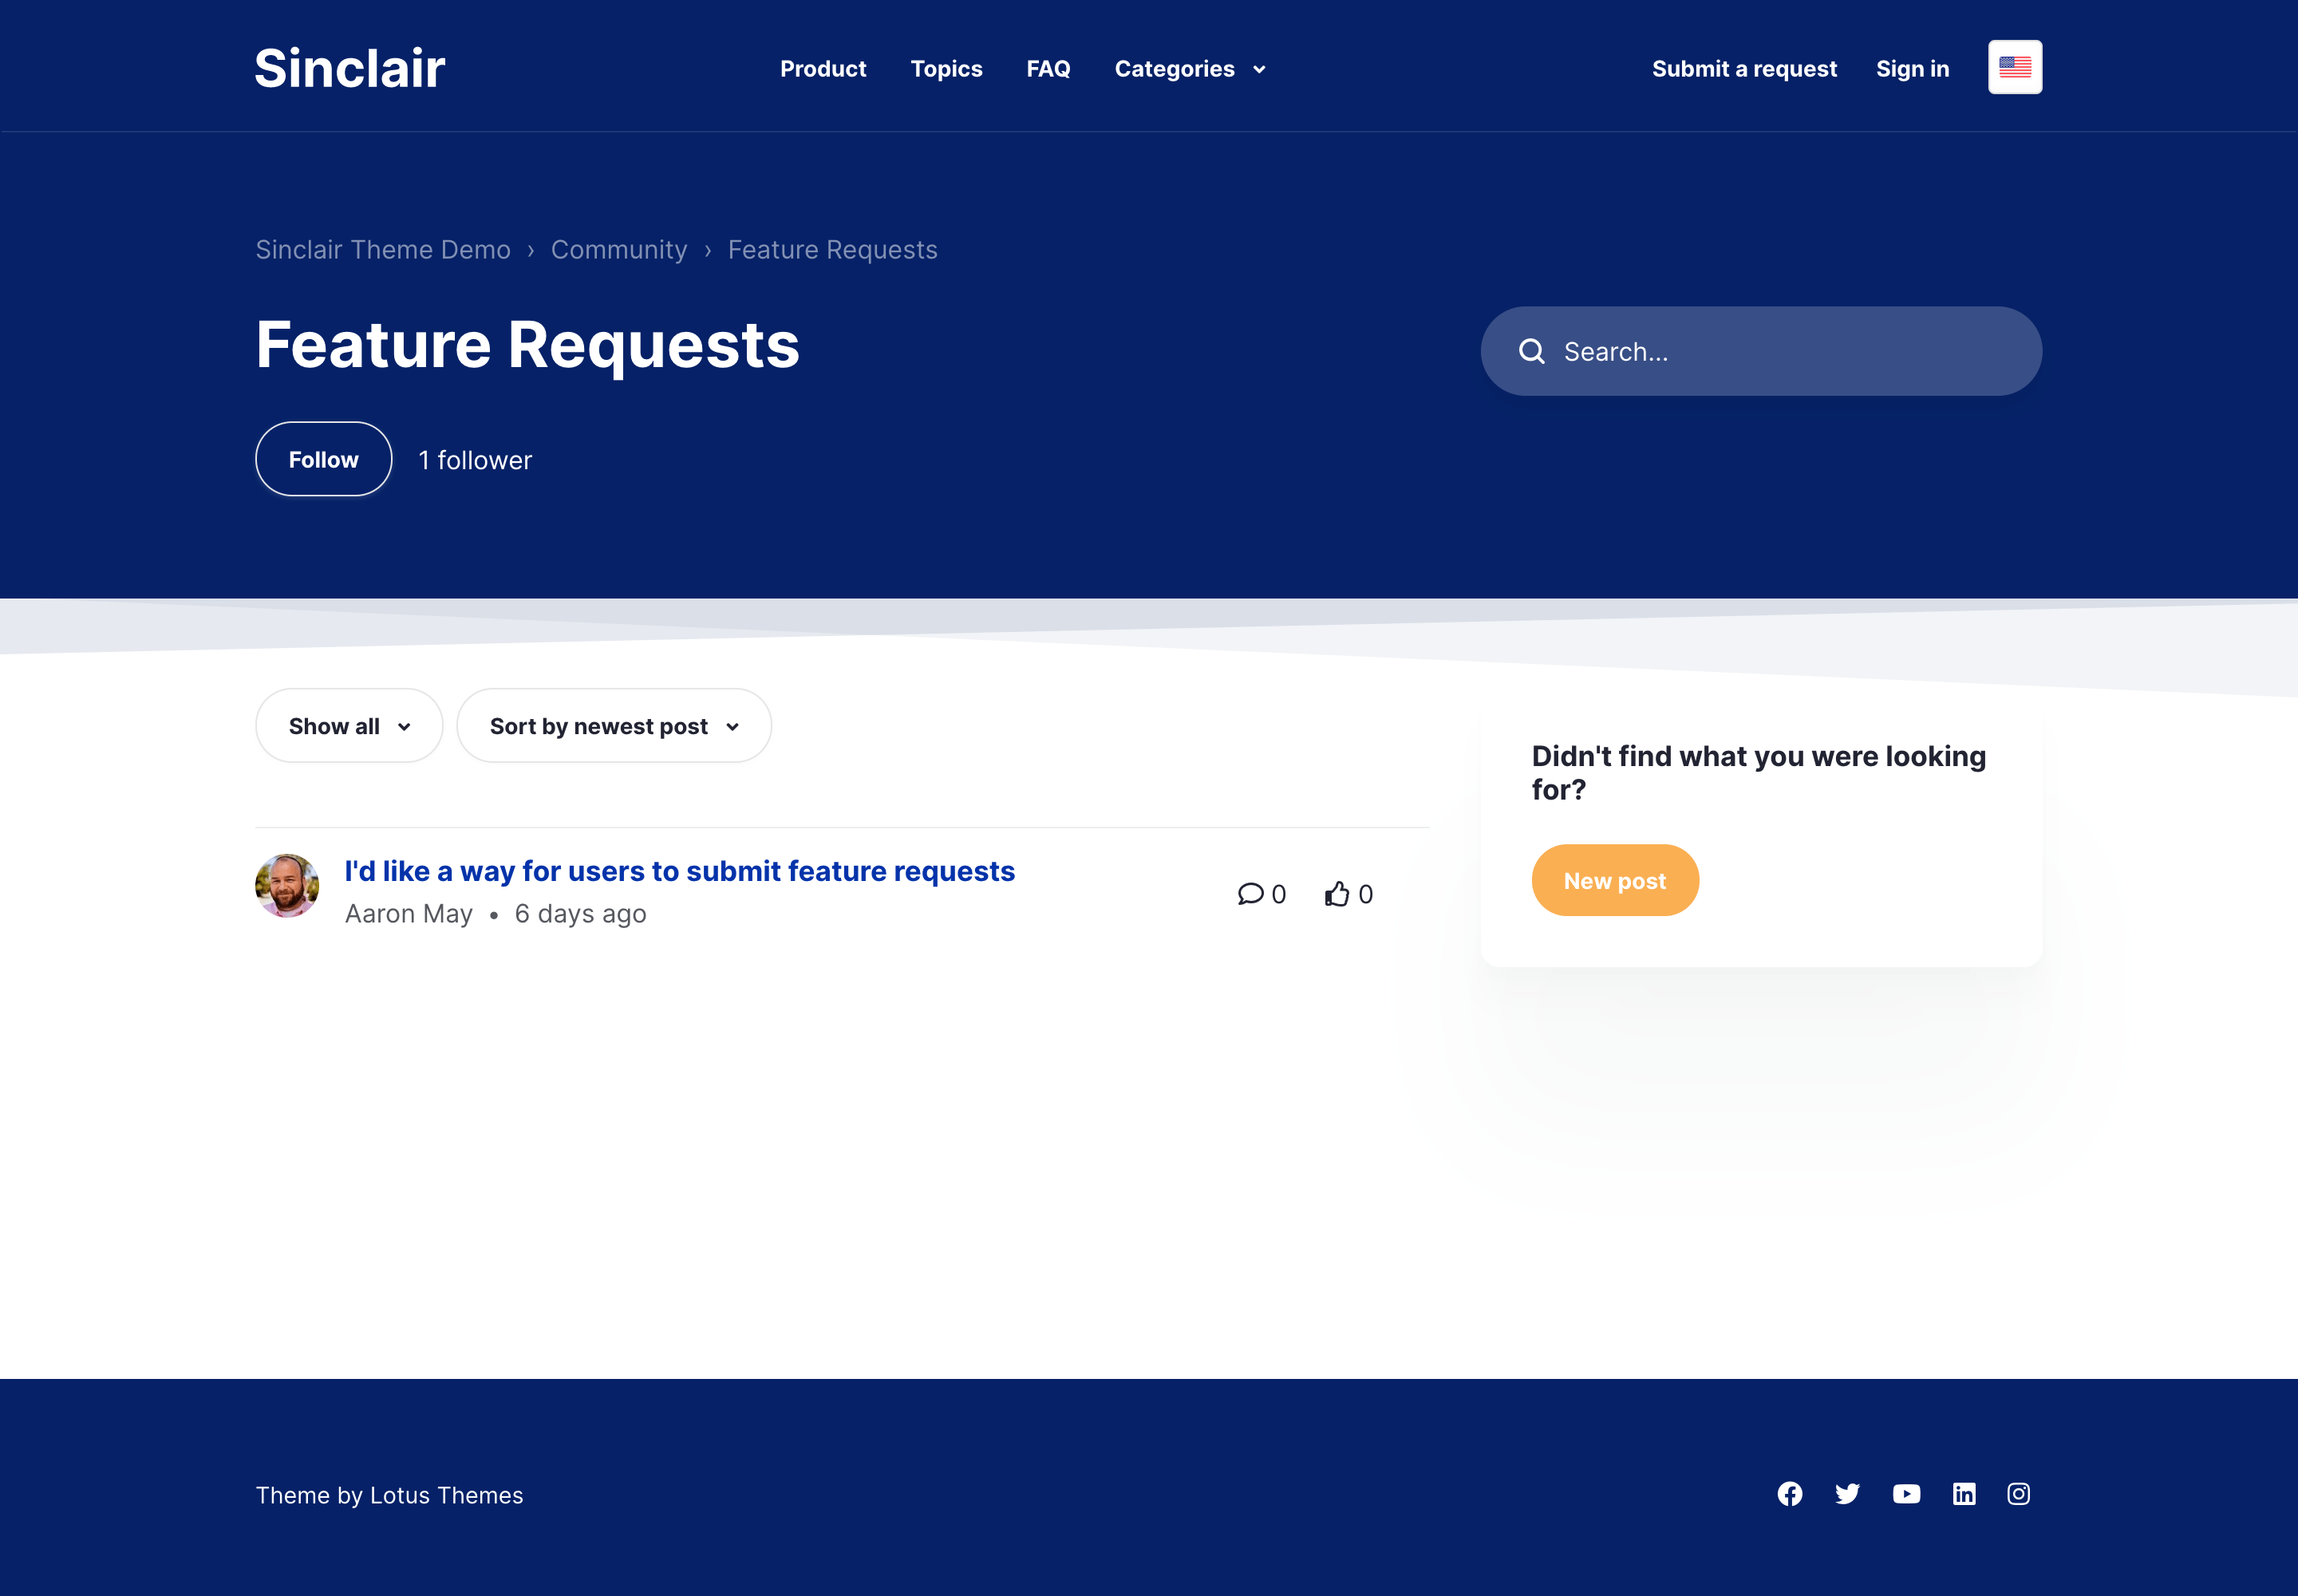Go to the Community breadcrumb
The image size is (2298, 1596).
[x=619, y=250]
